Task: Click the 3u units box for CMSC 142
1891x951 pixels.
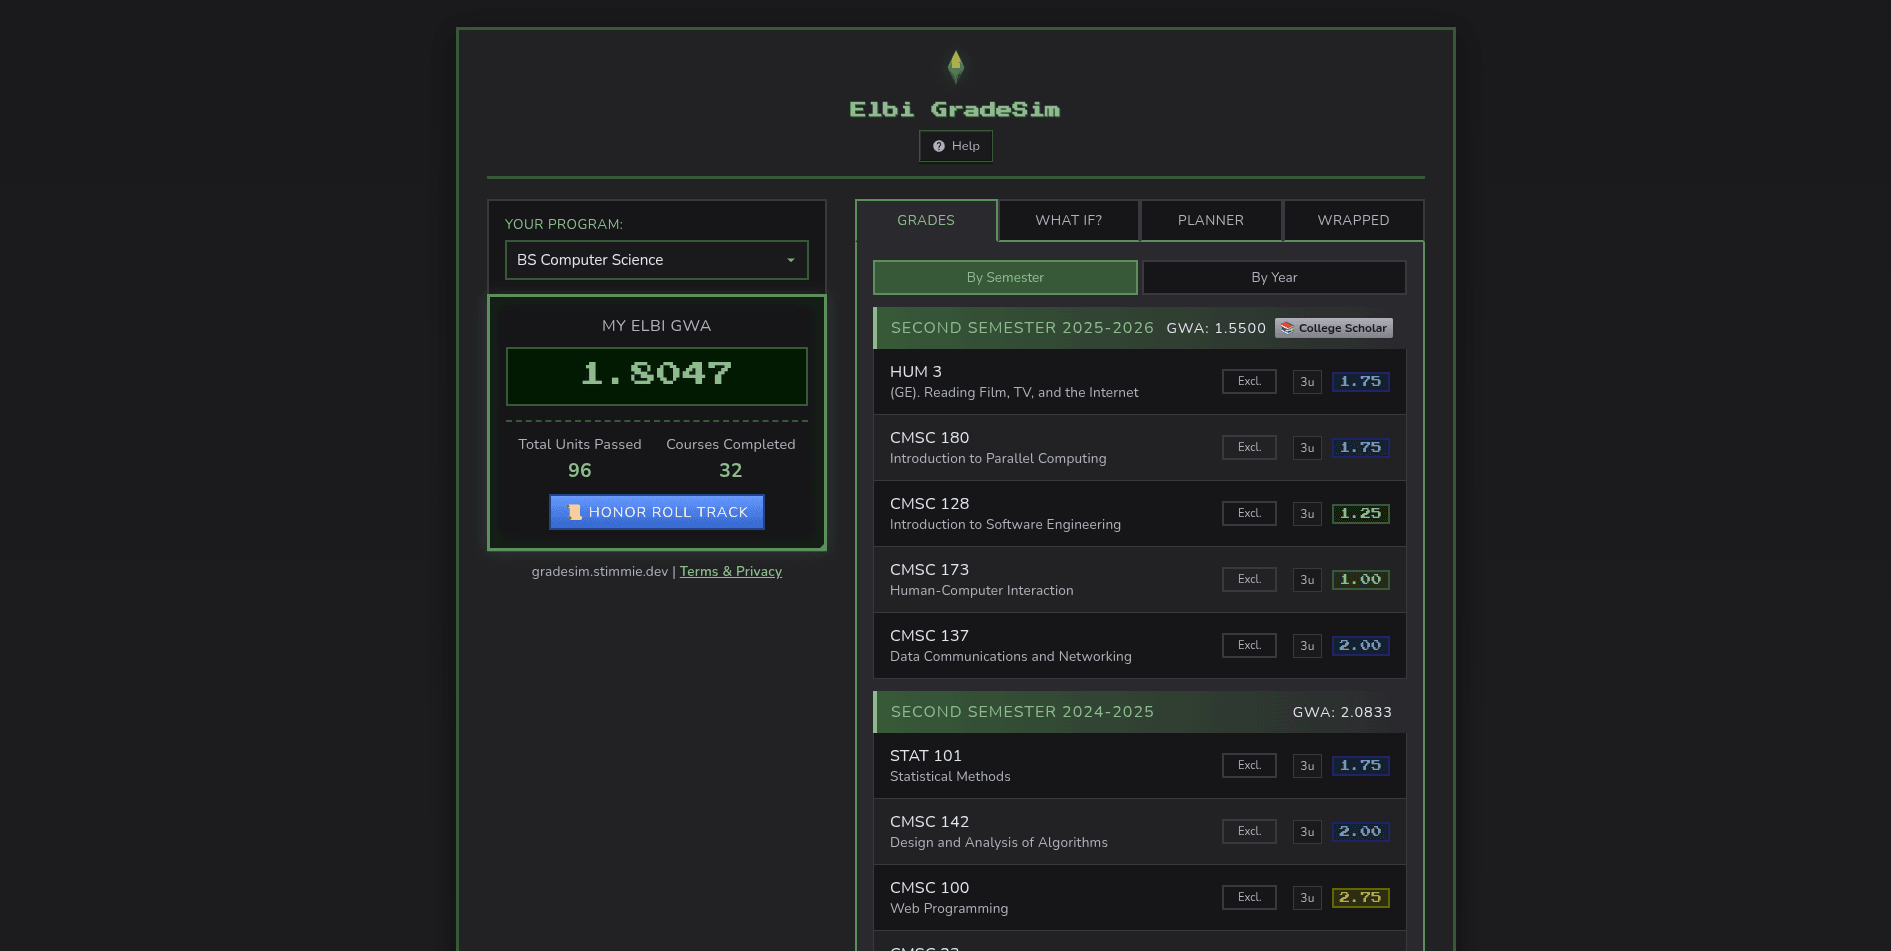Action: 1307,832
